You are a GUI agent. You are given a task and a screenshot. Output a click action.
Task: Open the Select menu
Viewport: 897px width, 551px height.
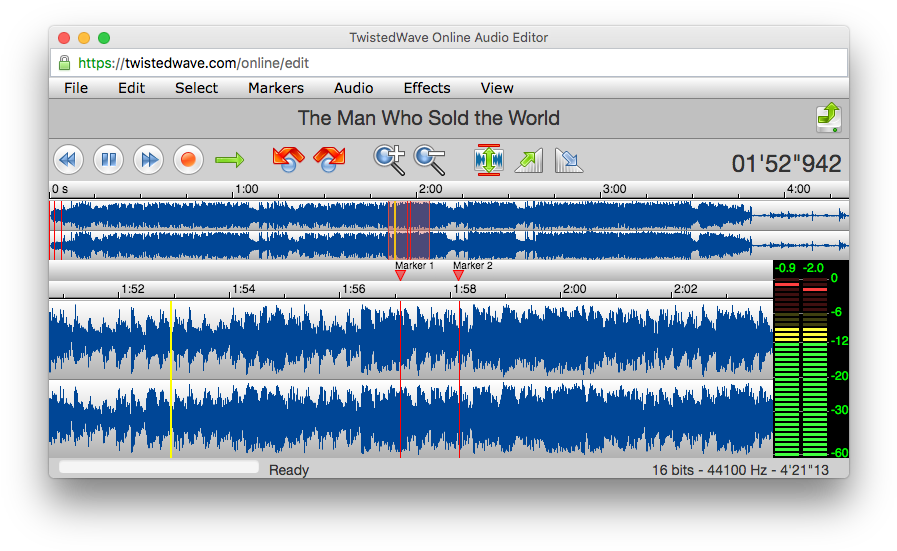point(196,88)
